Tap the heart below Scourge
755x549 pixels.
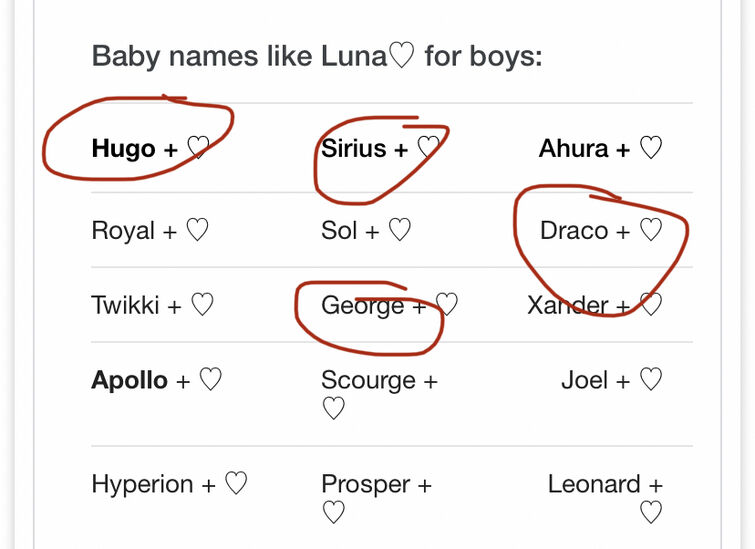tap(333, 408)
